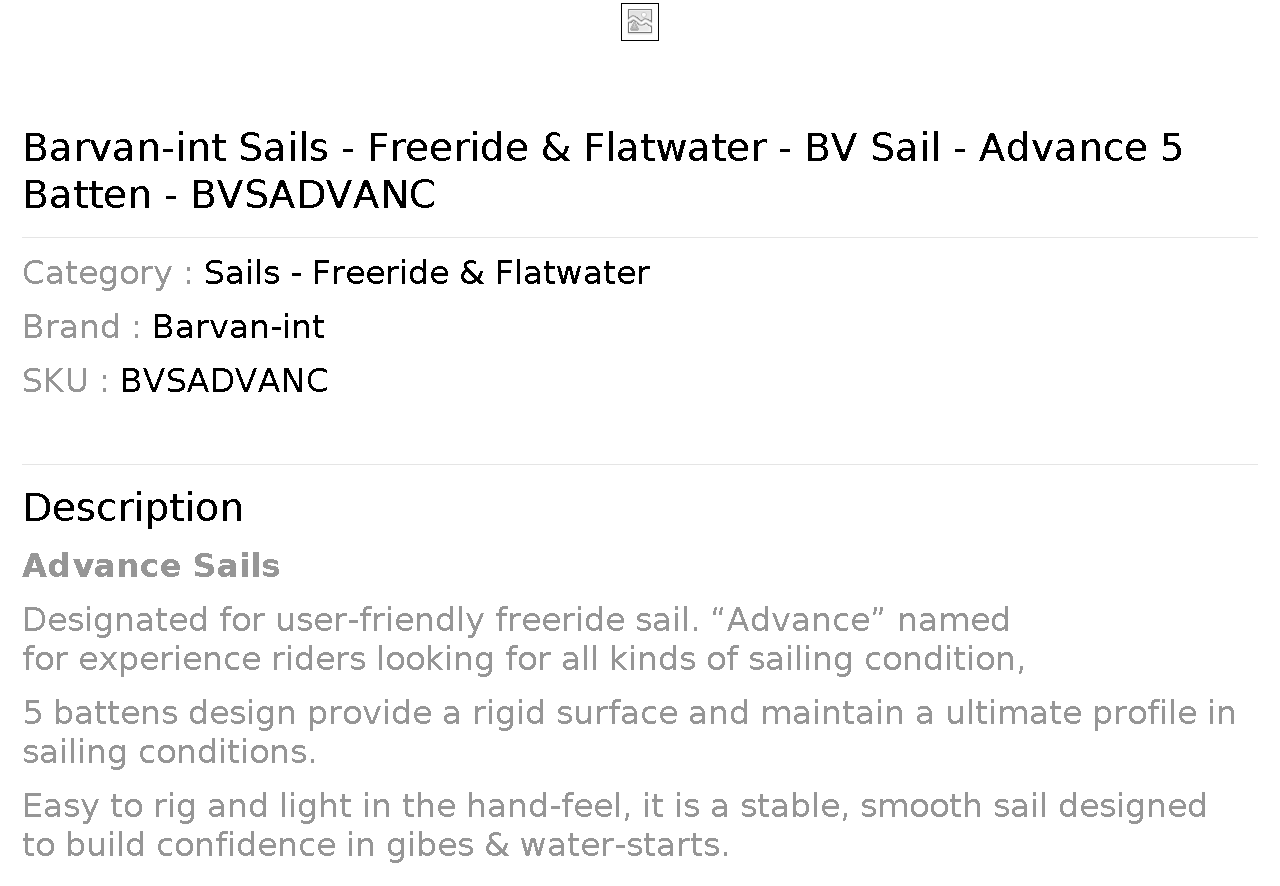This screenshot has width=1280, height=886.
Task: Select the BVSADVANC SKU value
Action: coord(224,381)
